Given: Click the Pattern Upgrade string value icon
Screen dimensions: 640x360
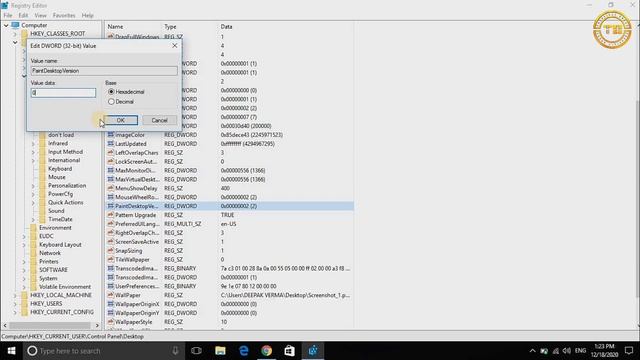Looking at the screenshot, I should [111, 215].
